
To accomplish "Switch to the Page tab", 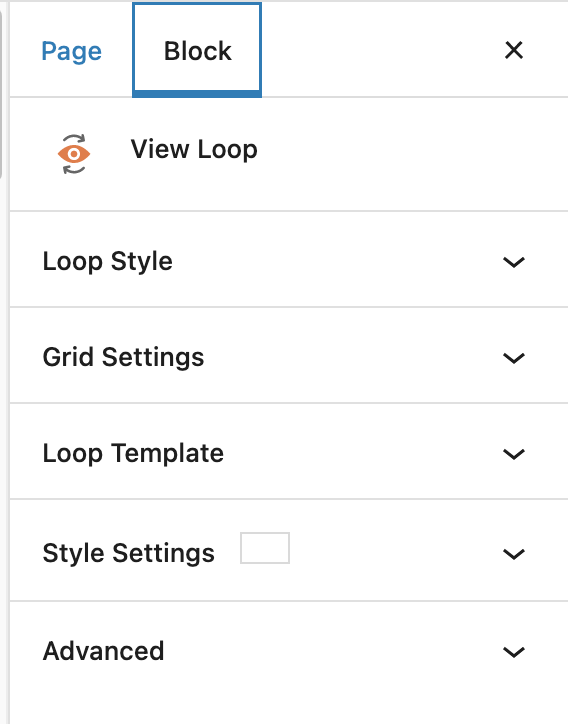I will click(72, 50).
